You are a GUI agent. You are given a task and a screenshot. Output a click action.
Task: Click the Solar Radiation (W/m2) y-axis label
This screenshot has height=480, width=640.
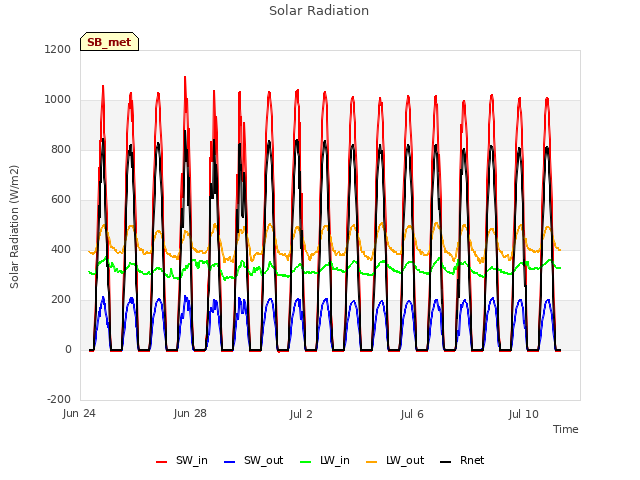(14, 227)
